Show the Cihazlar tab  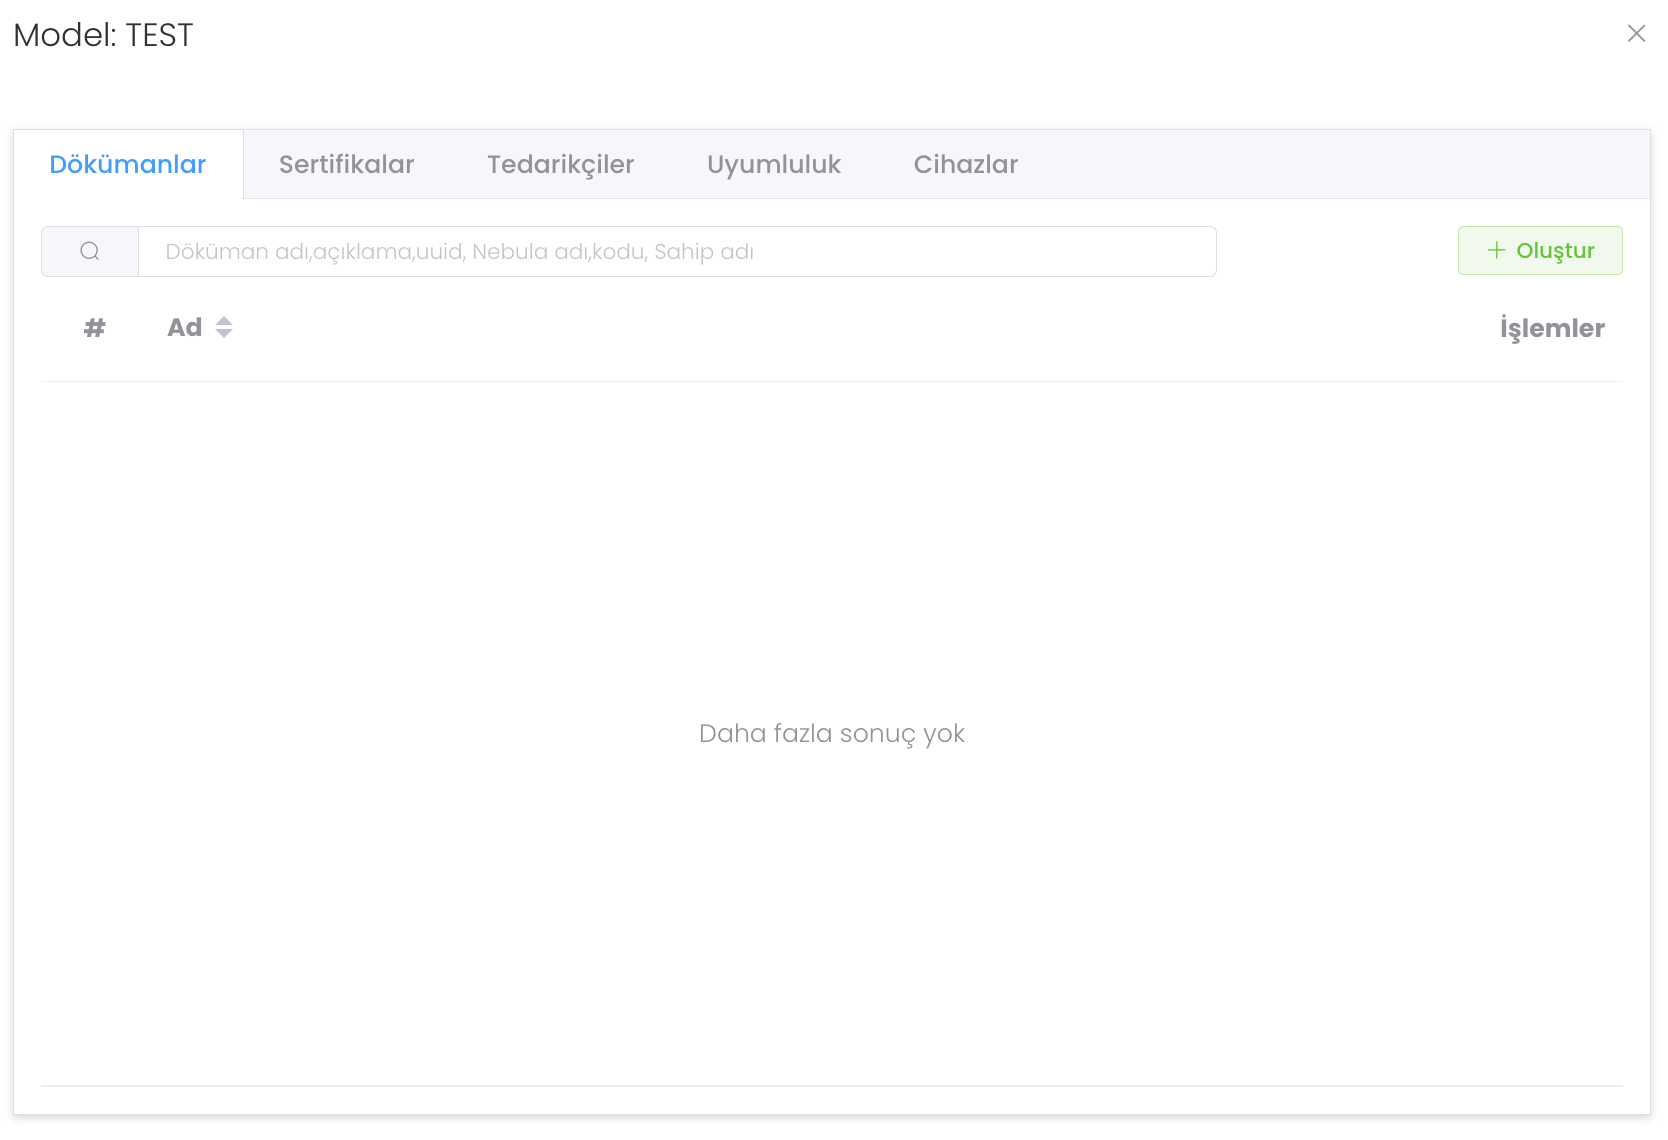tap(965, 164)
